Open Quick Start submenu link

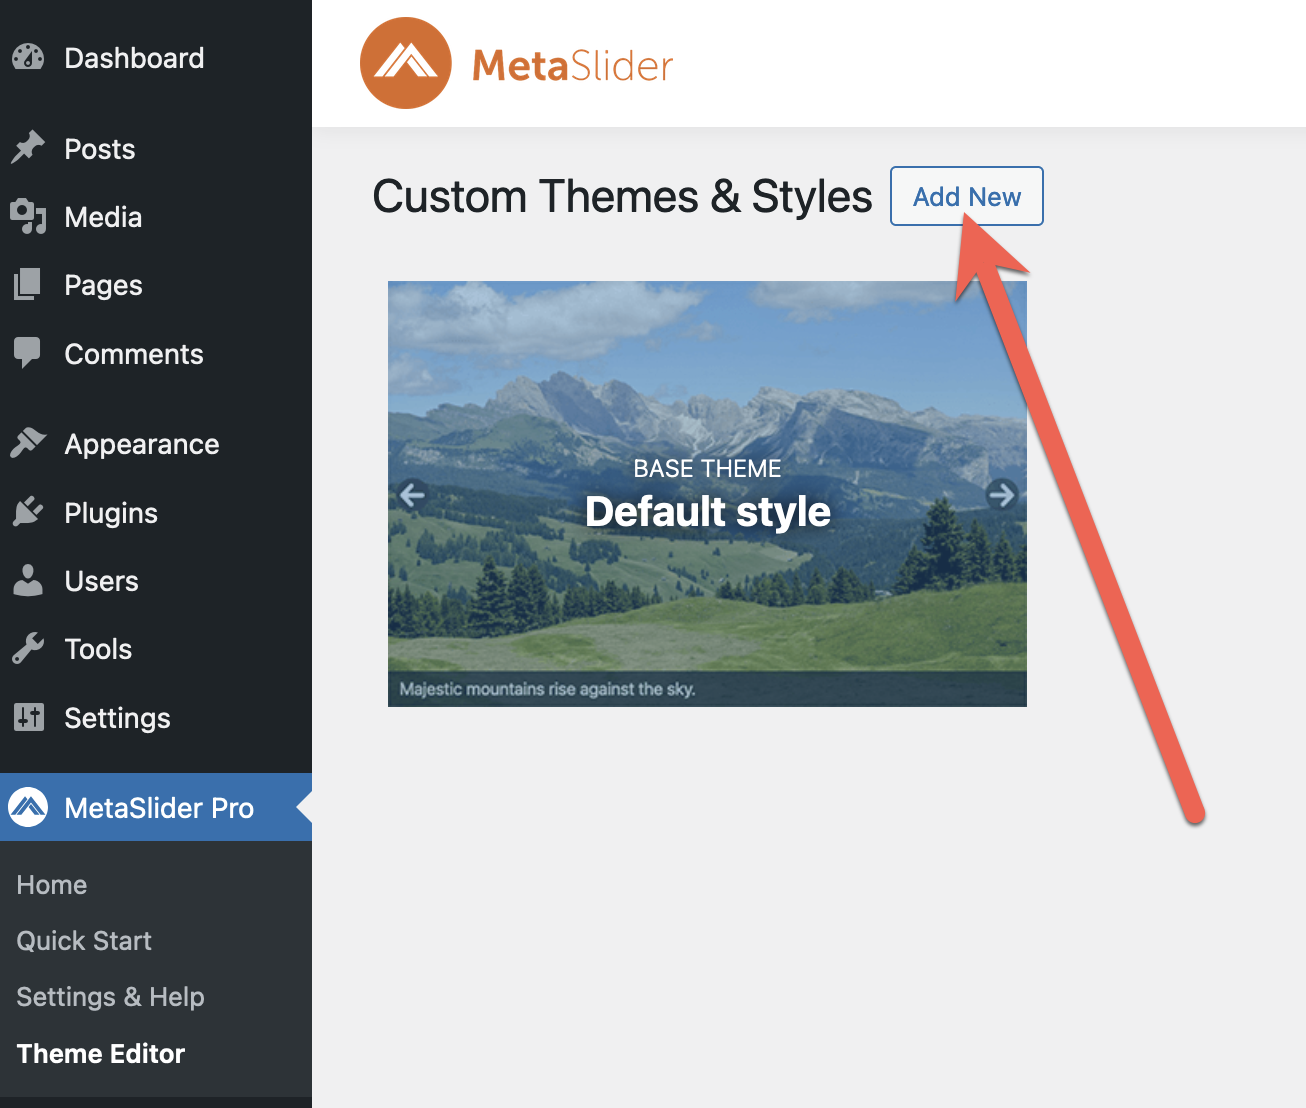point(84,941)
